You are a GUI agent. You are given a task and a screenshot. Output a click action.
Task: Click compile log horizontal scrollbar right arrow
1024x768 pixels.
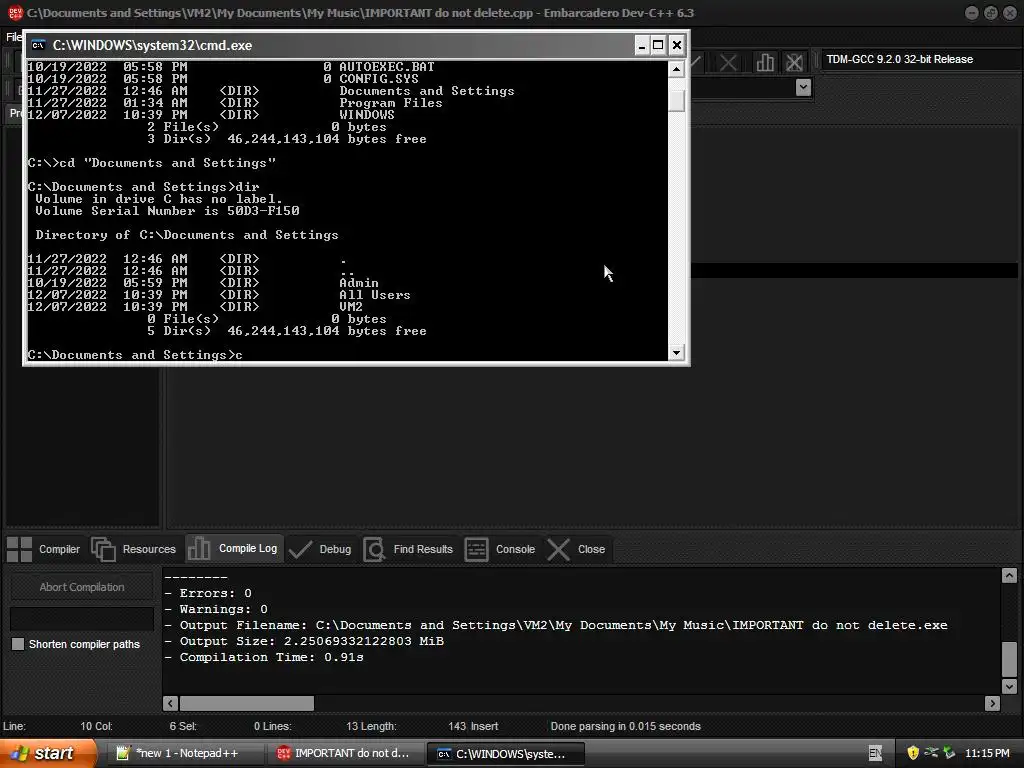[x=993, y=703]
